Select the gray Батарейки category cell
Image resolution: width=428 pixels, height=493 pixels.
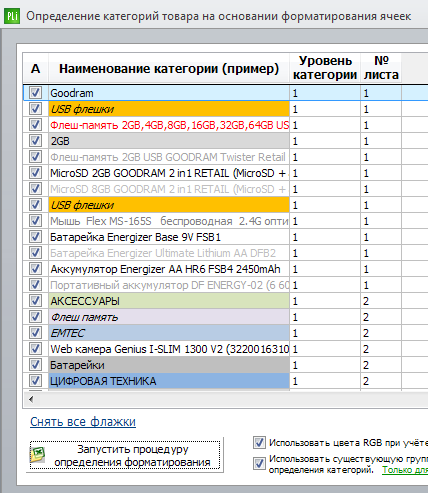click(169, 365)
